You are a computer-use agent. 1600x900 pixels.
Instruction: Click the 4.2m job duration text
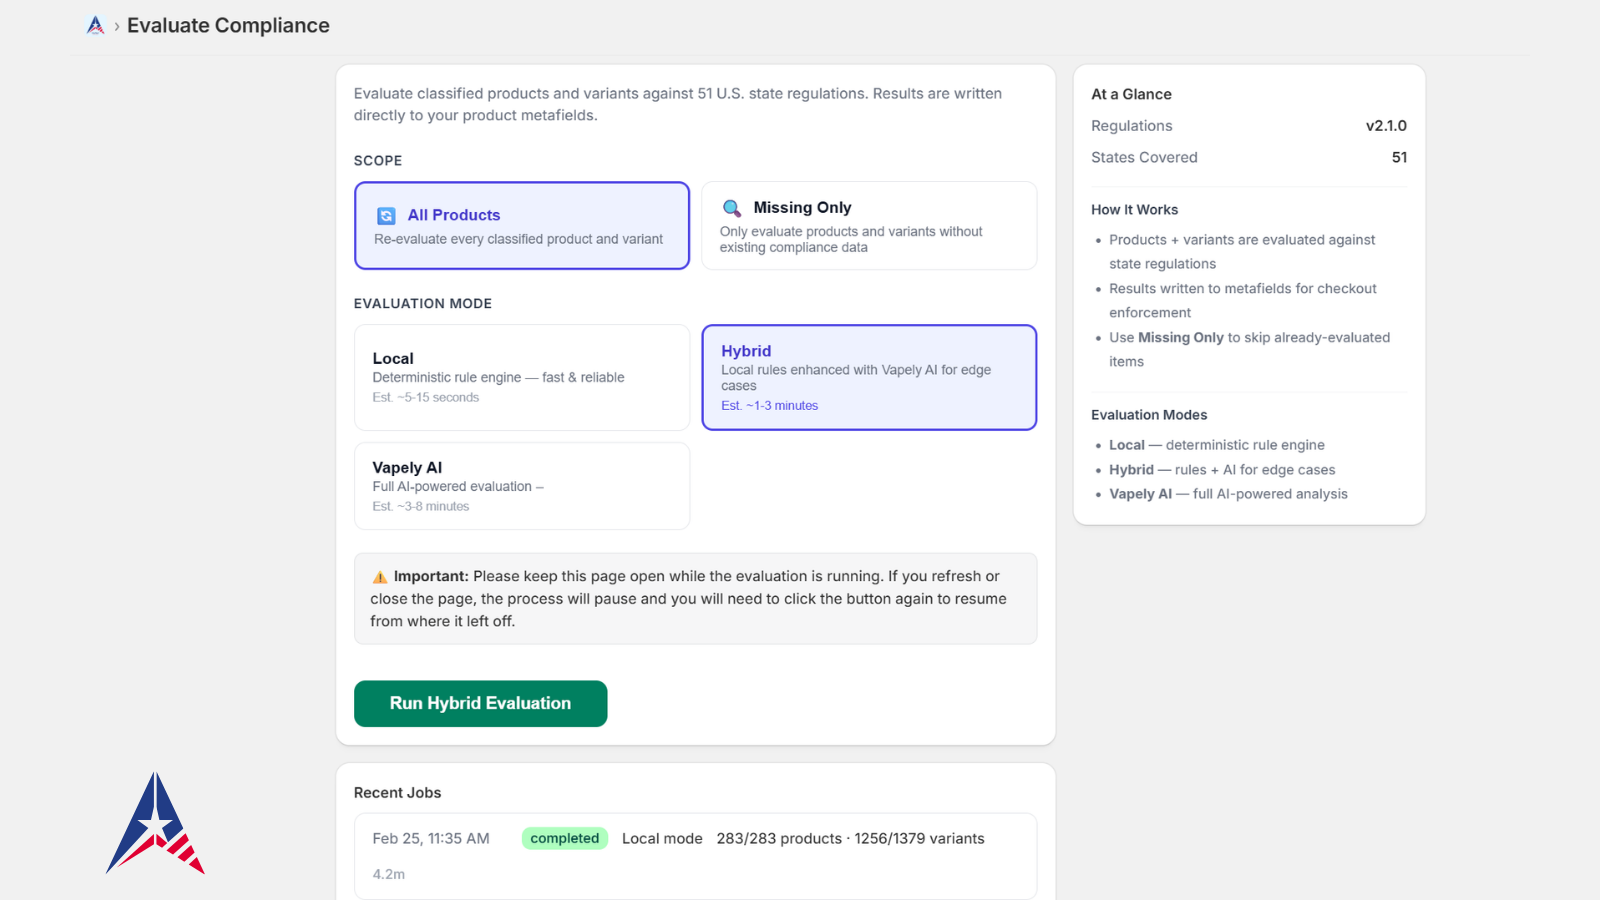[x=389, y=874]
